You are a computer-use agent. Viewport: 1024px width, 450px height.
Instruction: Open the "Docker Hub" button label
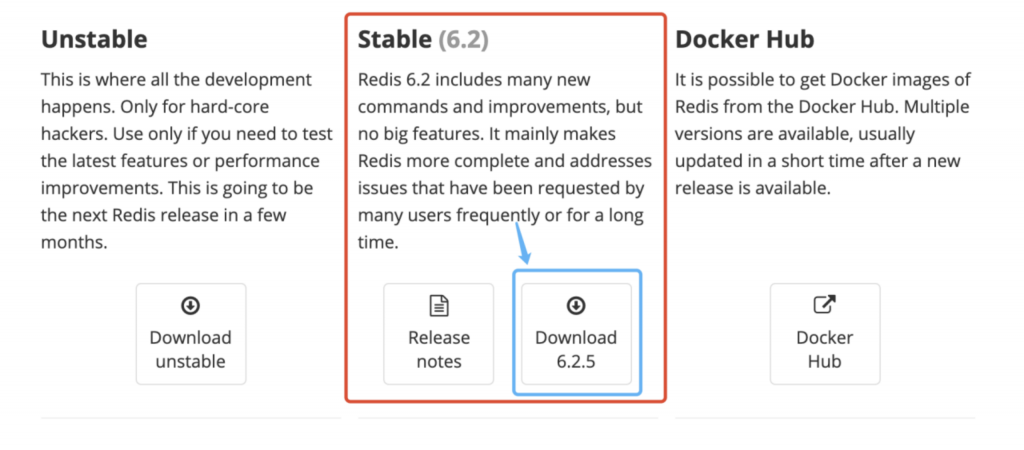pos(824,349)
